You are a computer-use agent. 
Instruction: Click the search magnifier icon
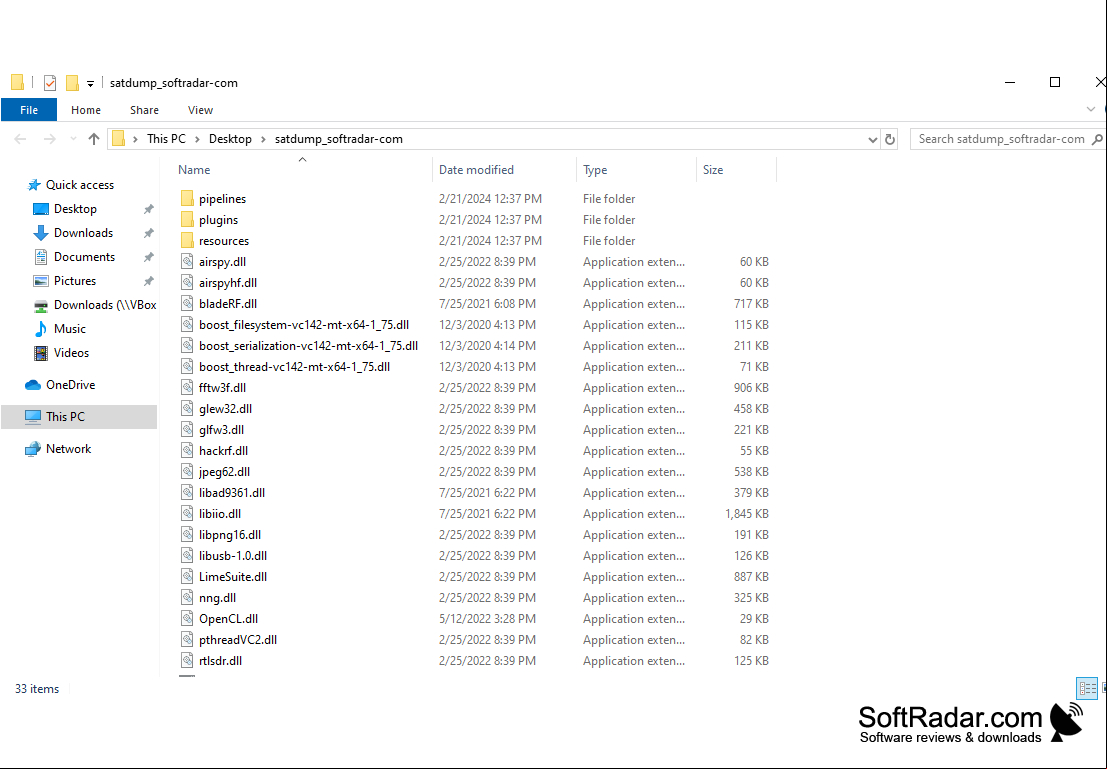tap(1097, 139)
